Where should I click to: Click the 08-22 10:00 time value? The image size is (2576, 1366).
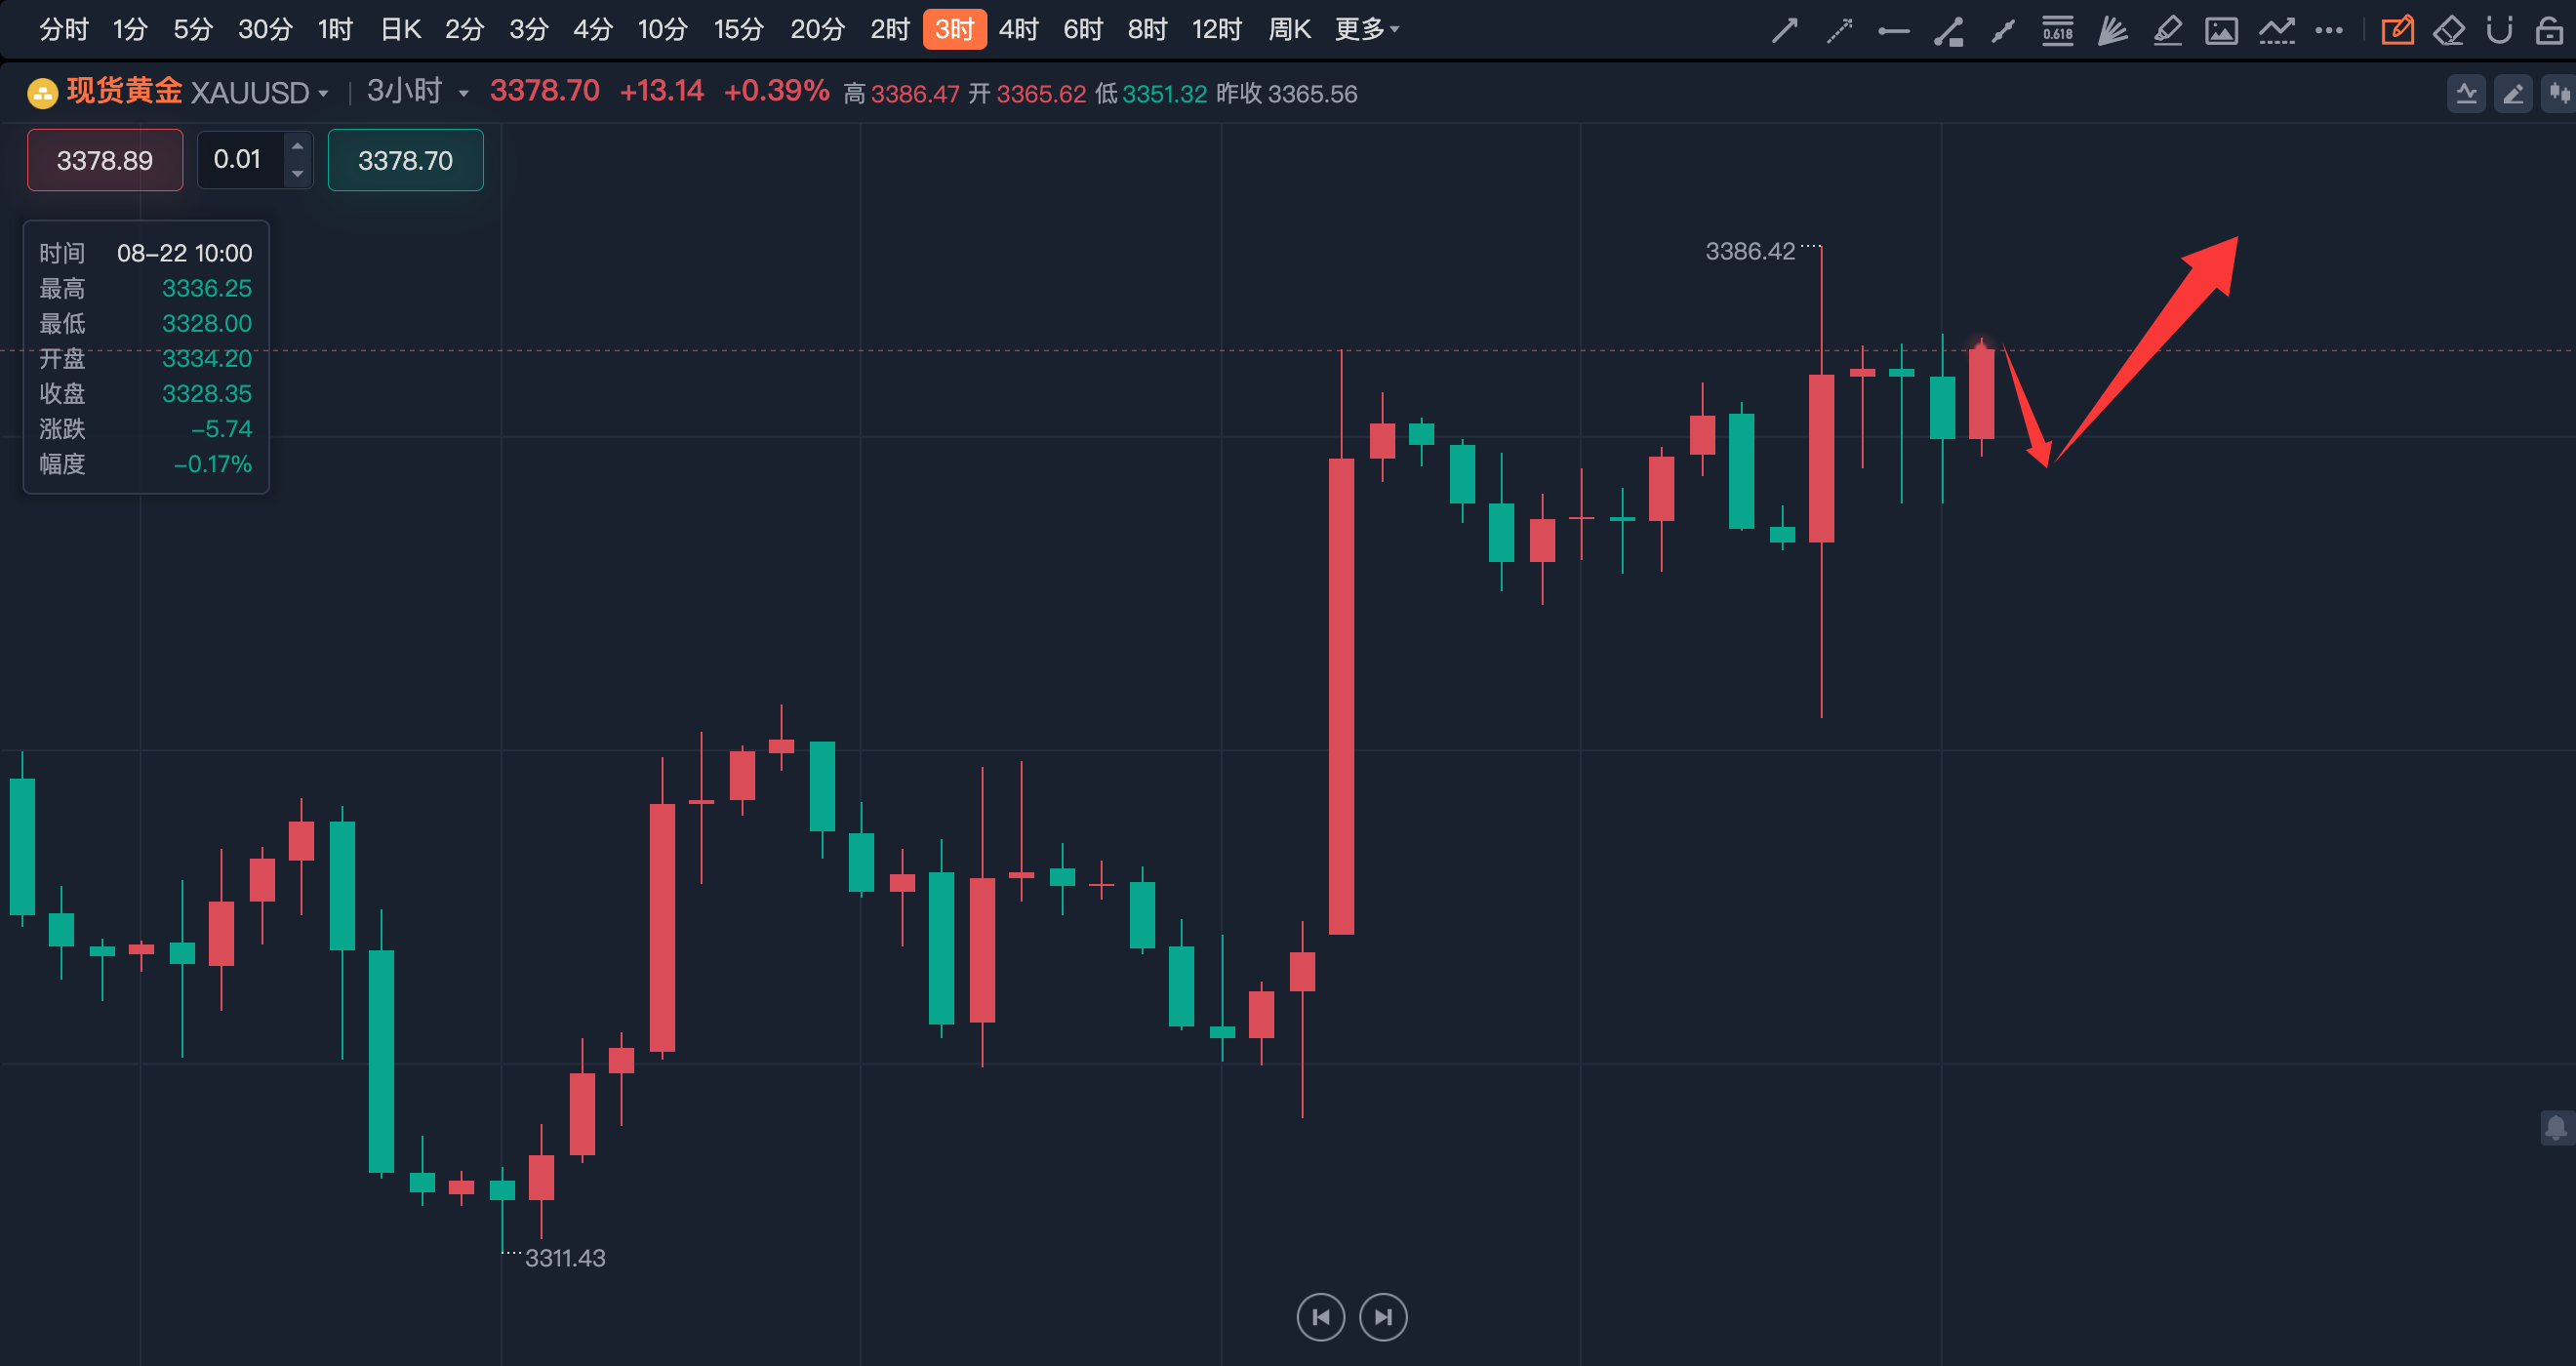184,253
